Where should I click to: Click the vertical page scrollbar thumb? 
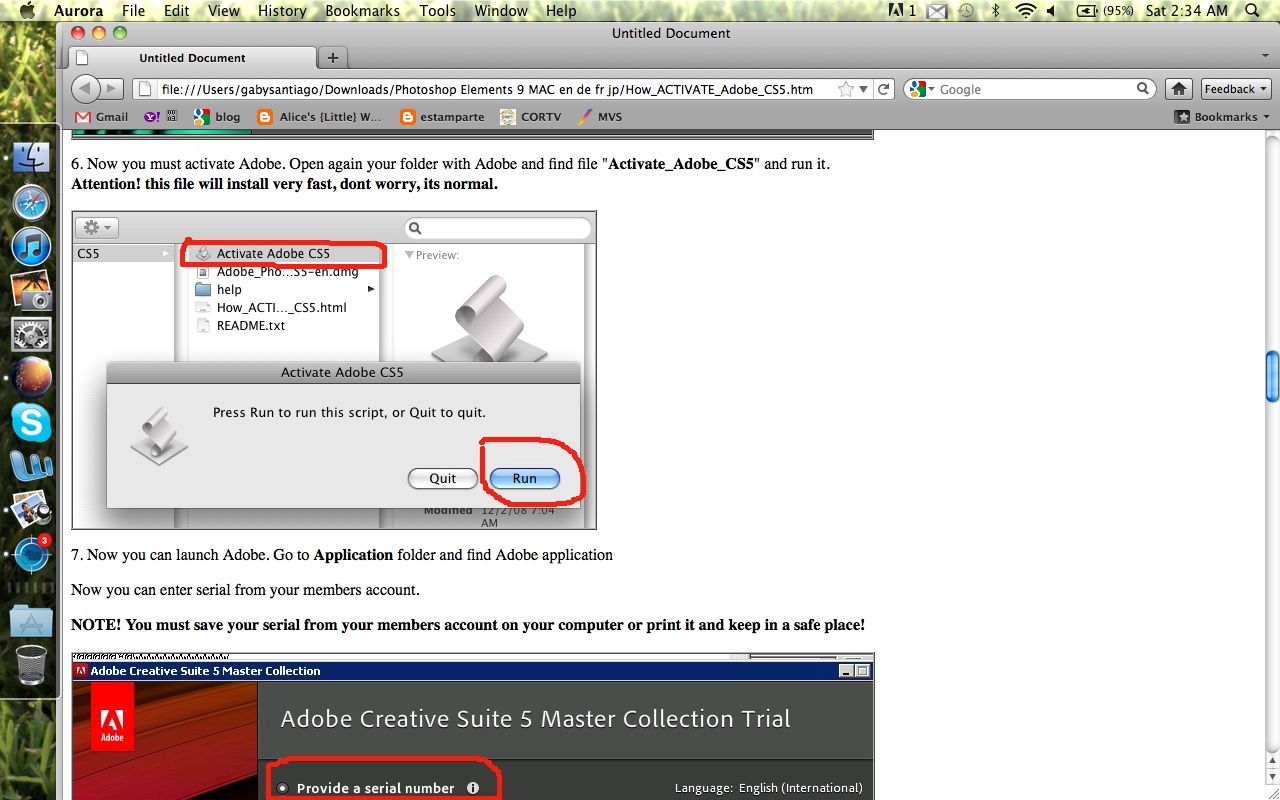1272,375
